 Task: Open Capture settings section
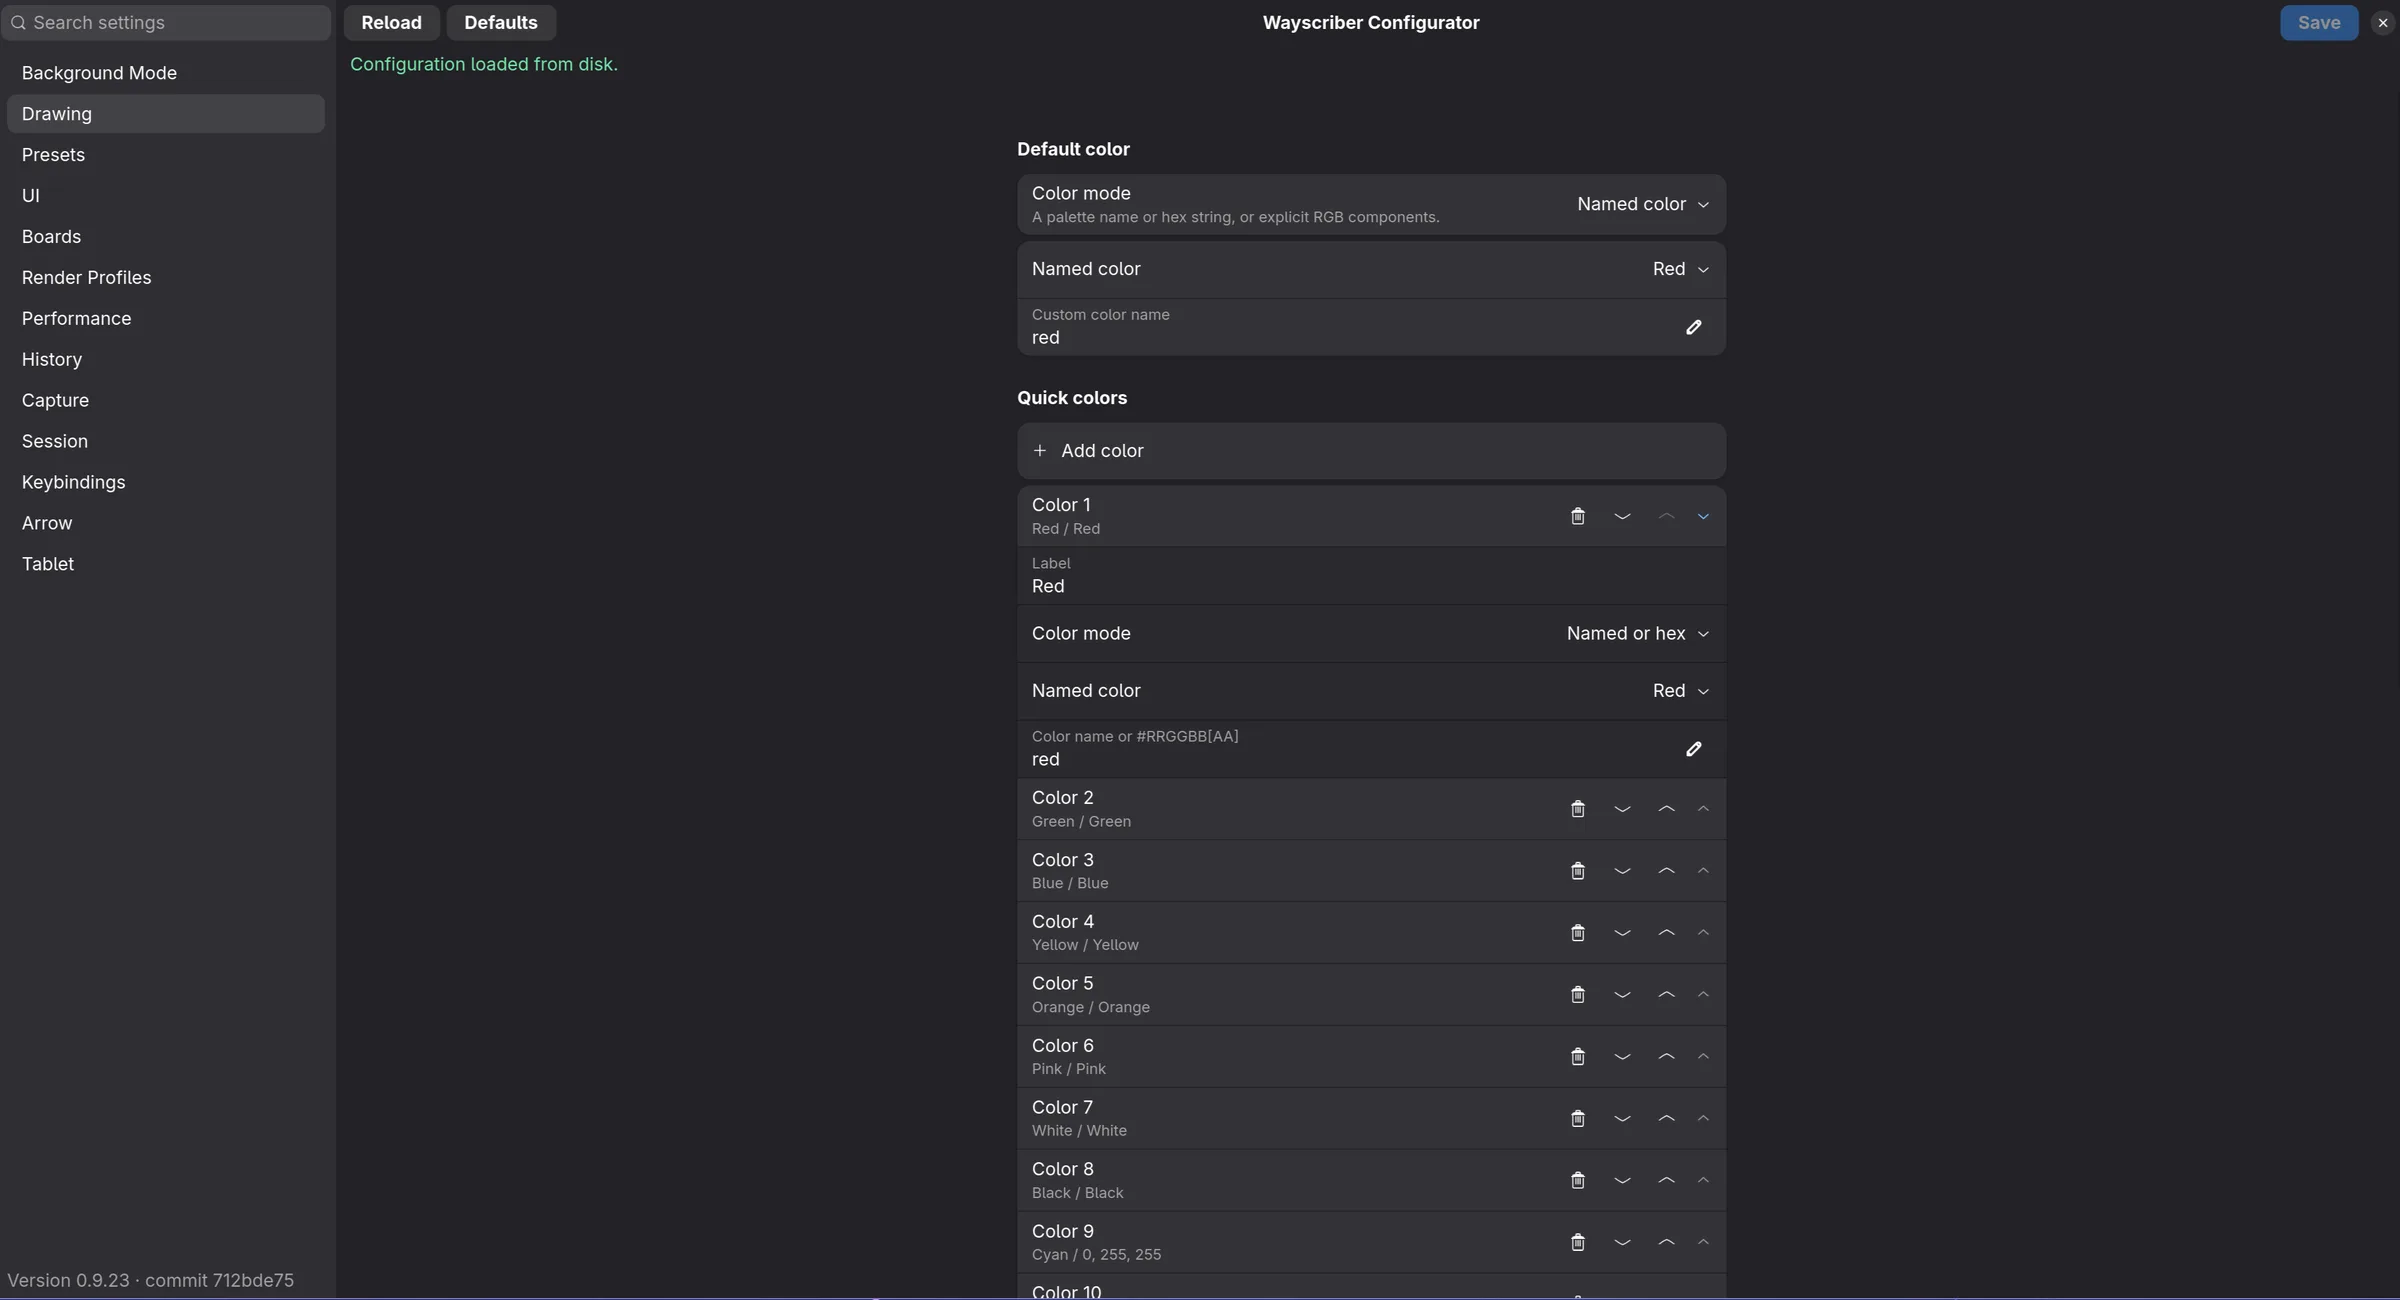(165, 401)
